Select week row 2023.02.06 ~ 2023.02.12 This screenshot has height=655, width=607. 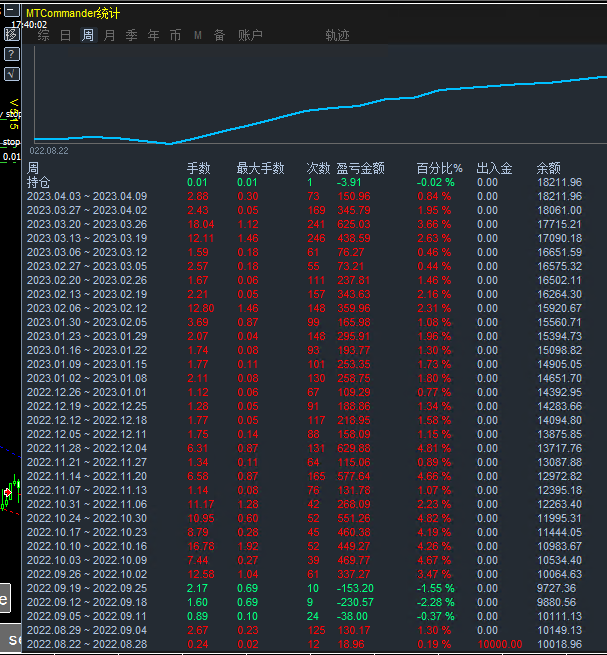304,308
